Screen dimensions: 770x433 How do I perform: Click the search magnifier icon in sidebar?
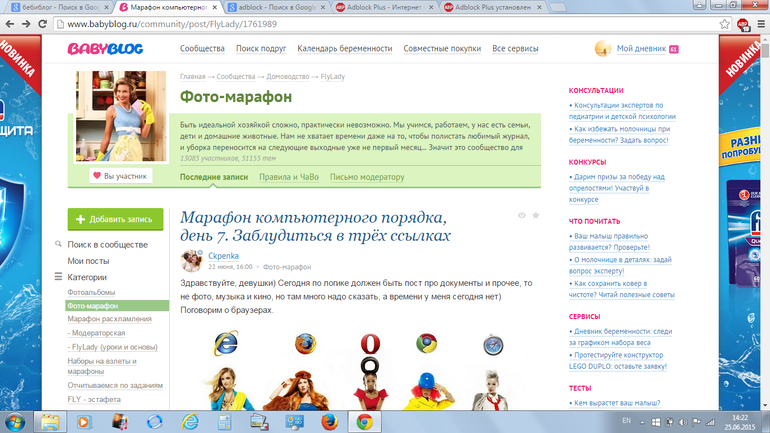58,244
